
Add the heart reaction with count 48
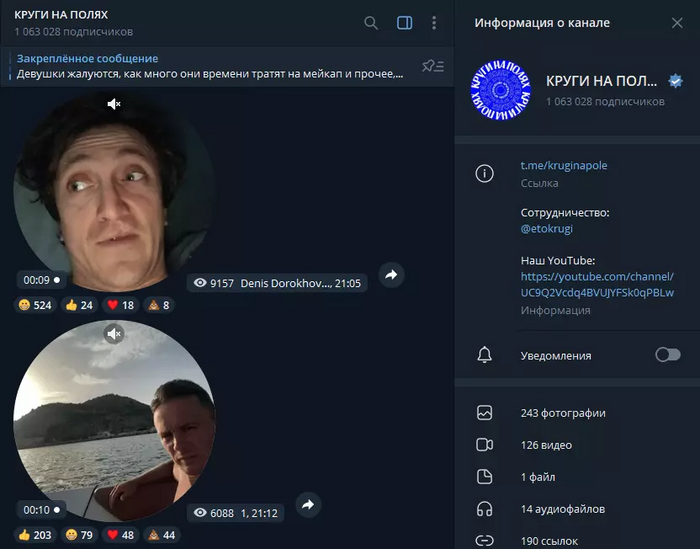pyautogui.click(x=121, y=535)
